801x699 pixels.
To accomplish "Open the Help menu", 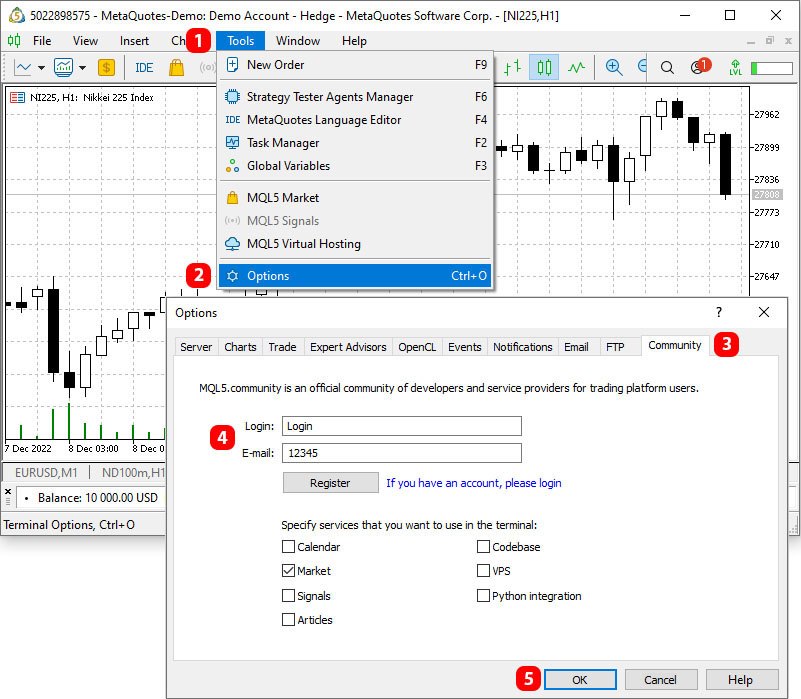I will pos(355,41).
